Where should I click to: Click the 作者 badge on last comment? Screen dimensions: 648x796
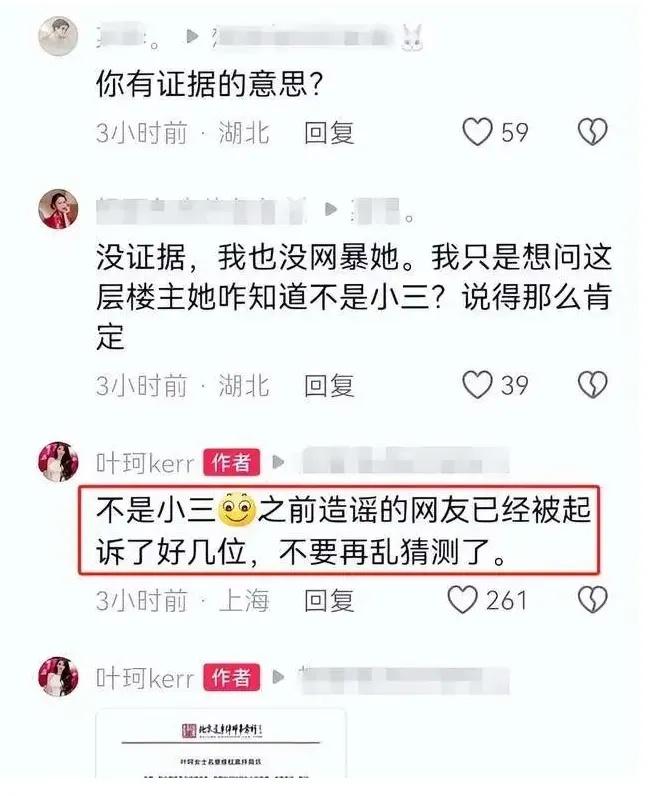click(x=232, y=677)
